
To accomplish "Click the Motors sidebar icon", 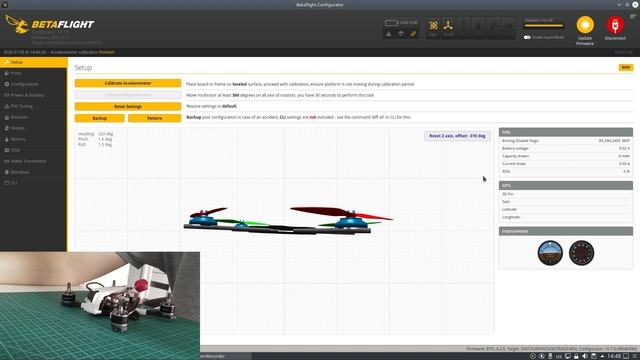I will tap(7, 139).
